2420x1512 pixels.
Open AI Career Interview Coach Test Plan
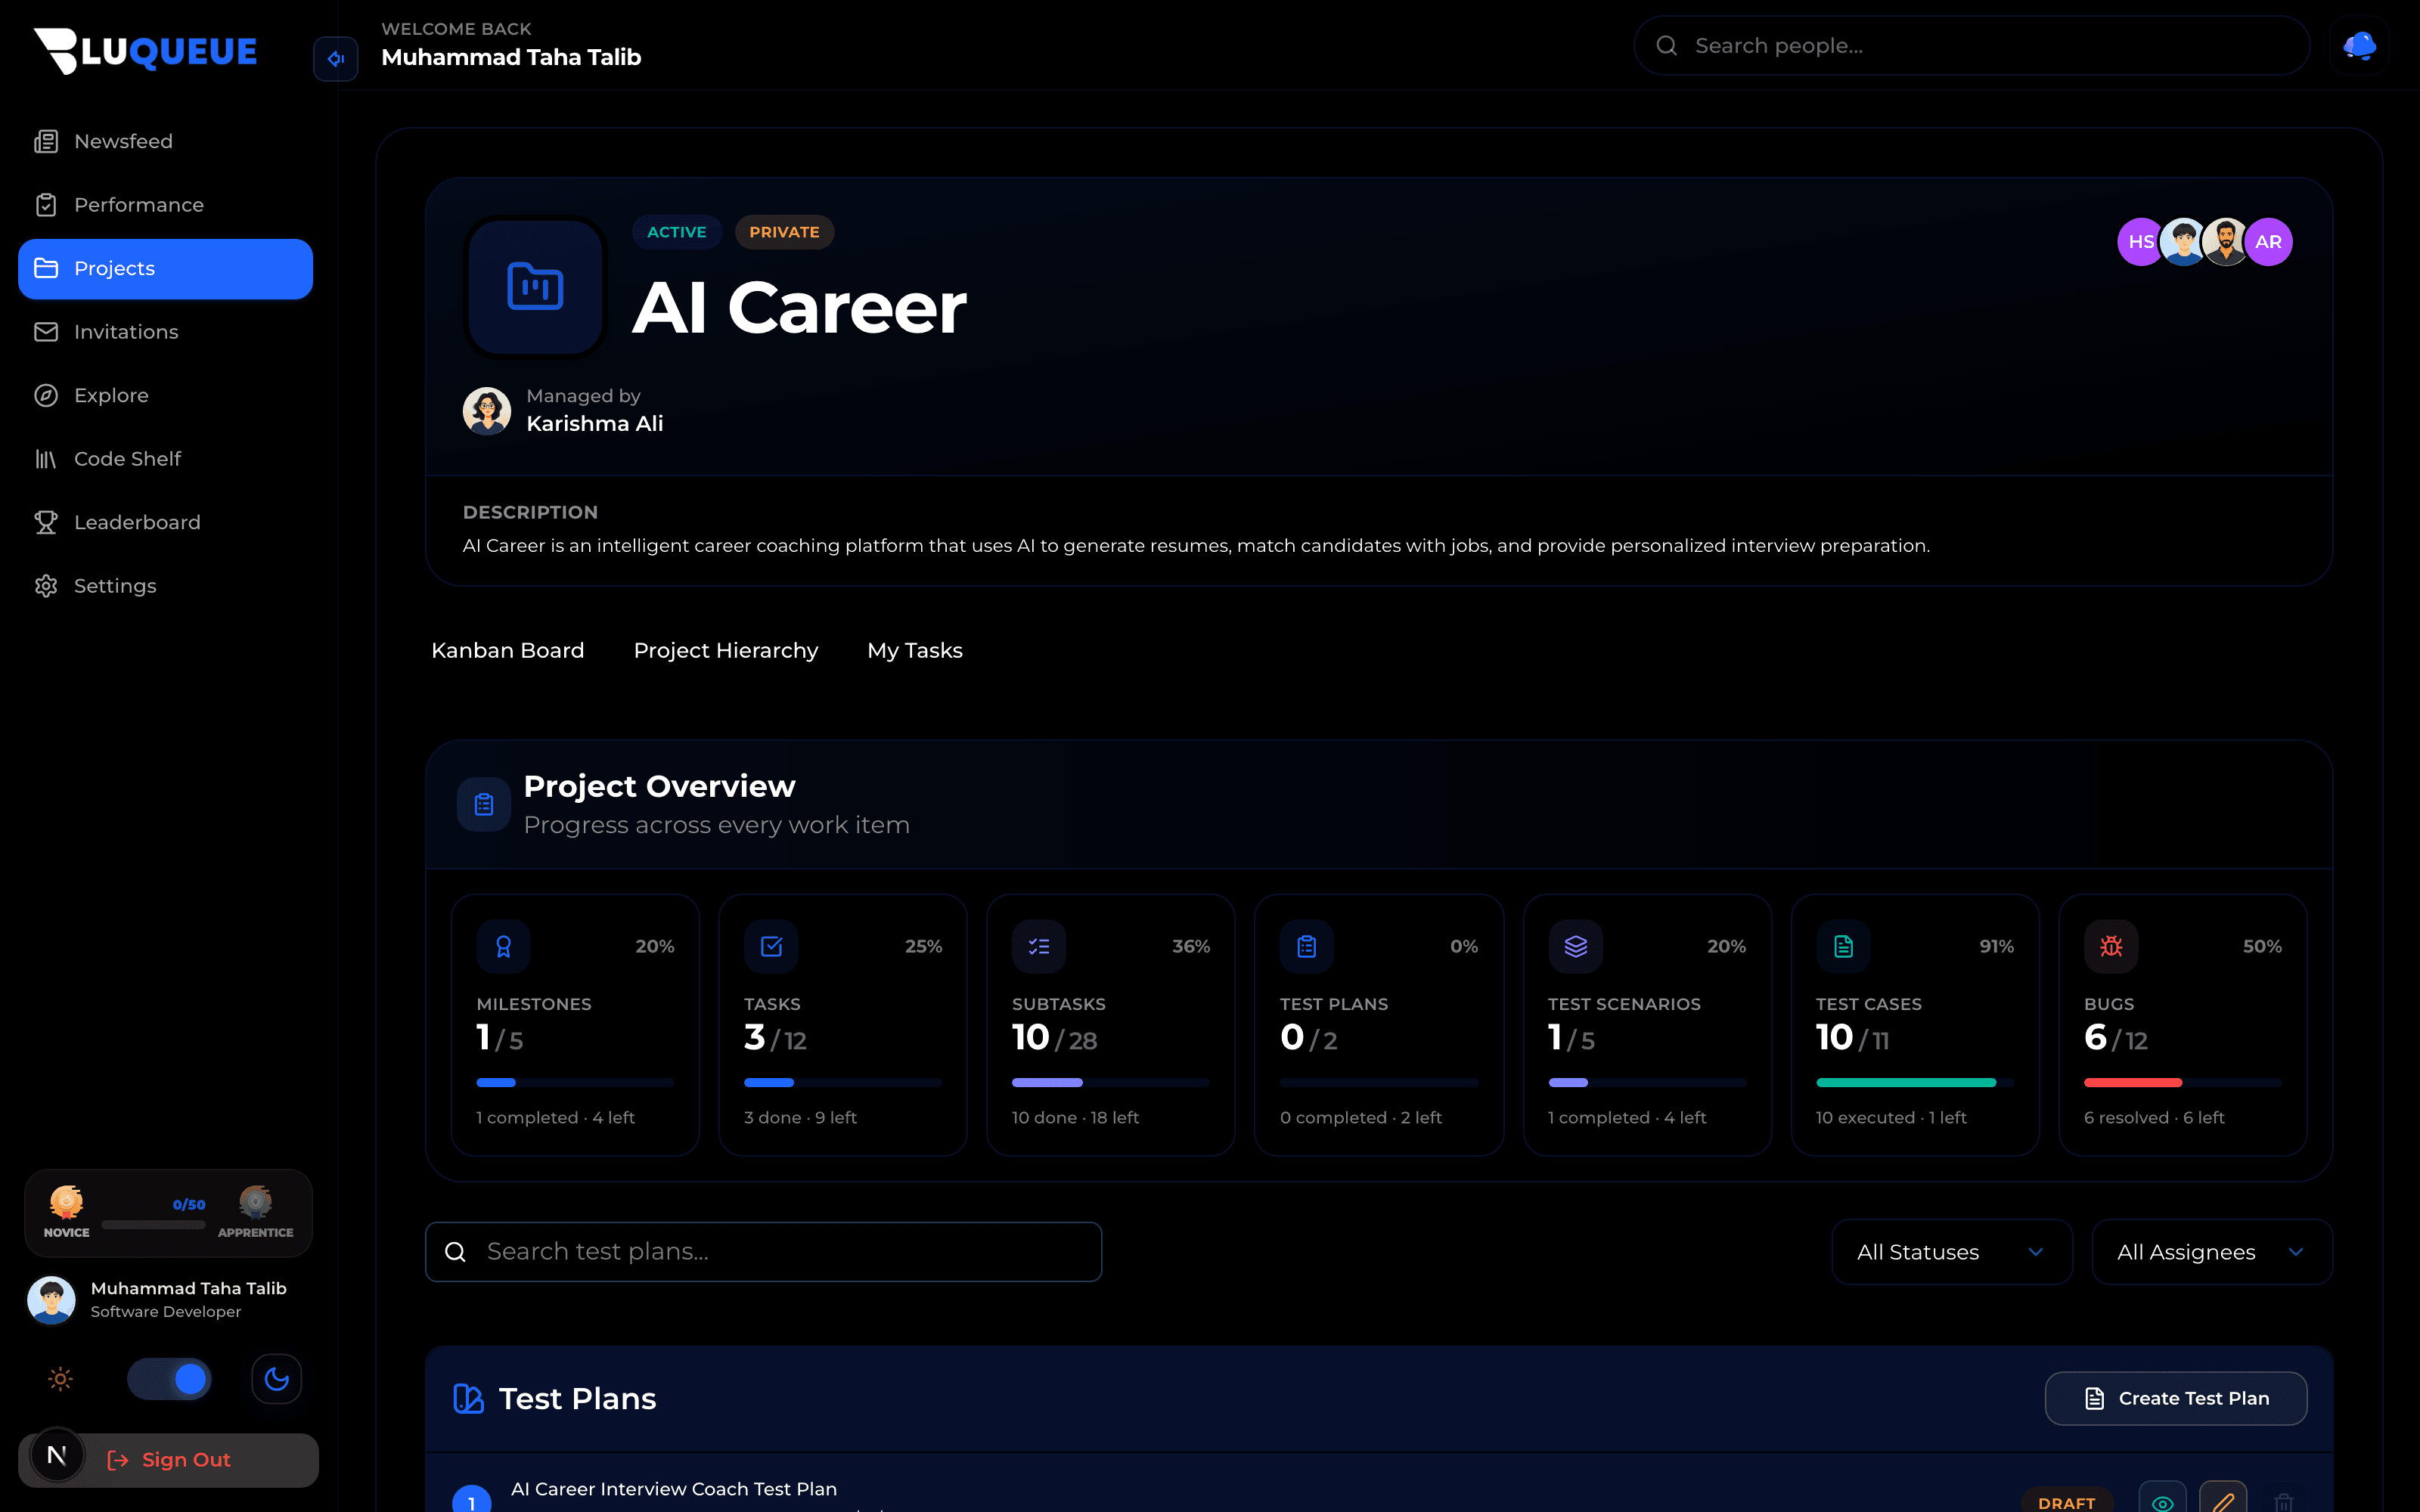coord(673,1489)
